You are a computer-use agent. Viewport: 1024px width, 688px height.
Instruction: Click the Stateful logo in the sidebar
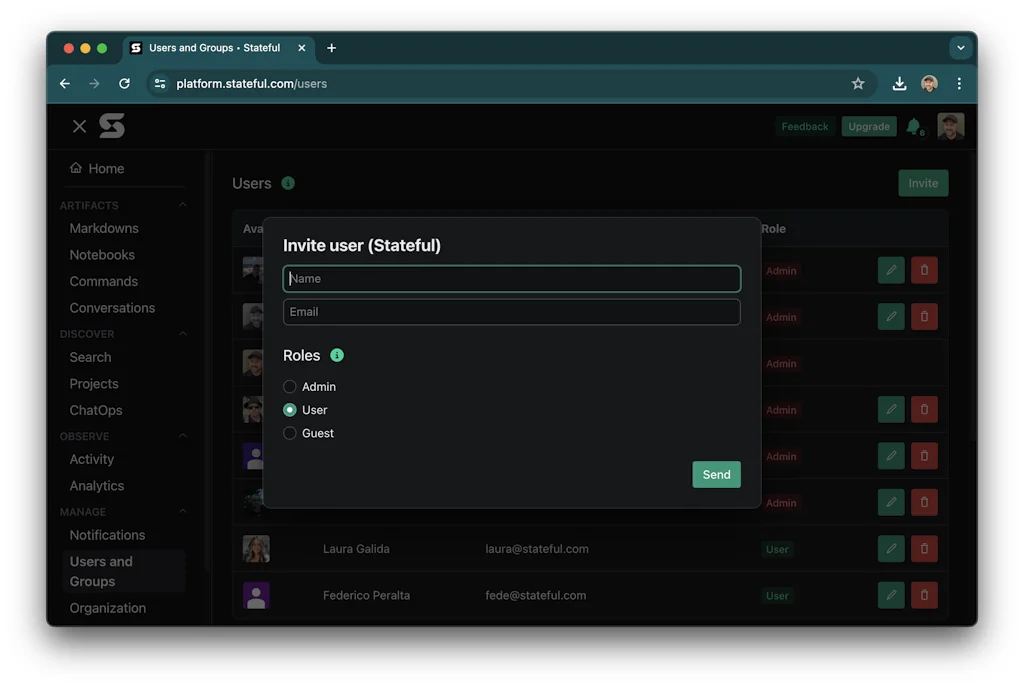(x=111, y=126)
